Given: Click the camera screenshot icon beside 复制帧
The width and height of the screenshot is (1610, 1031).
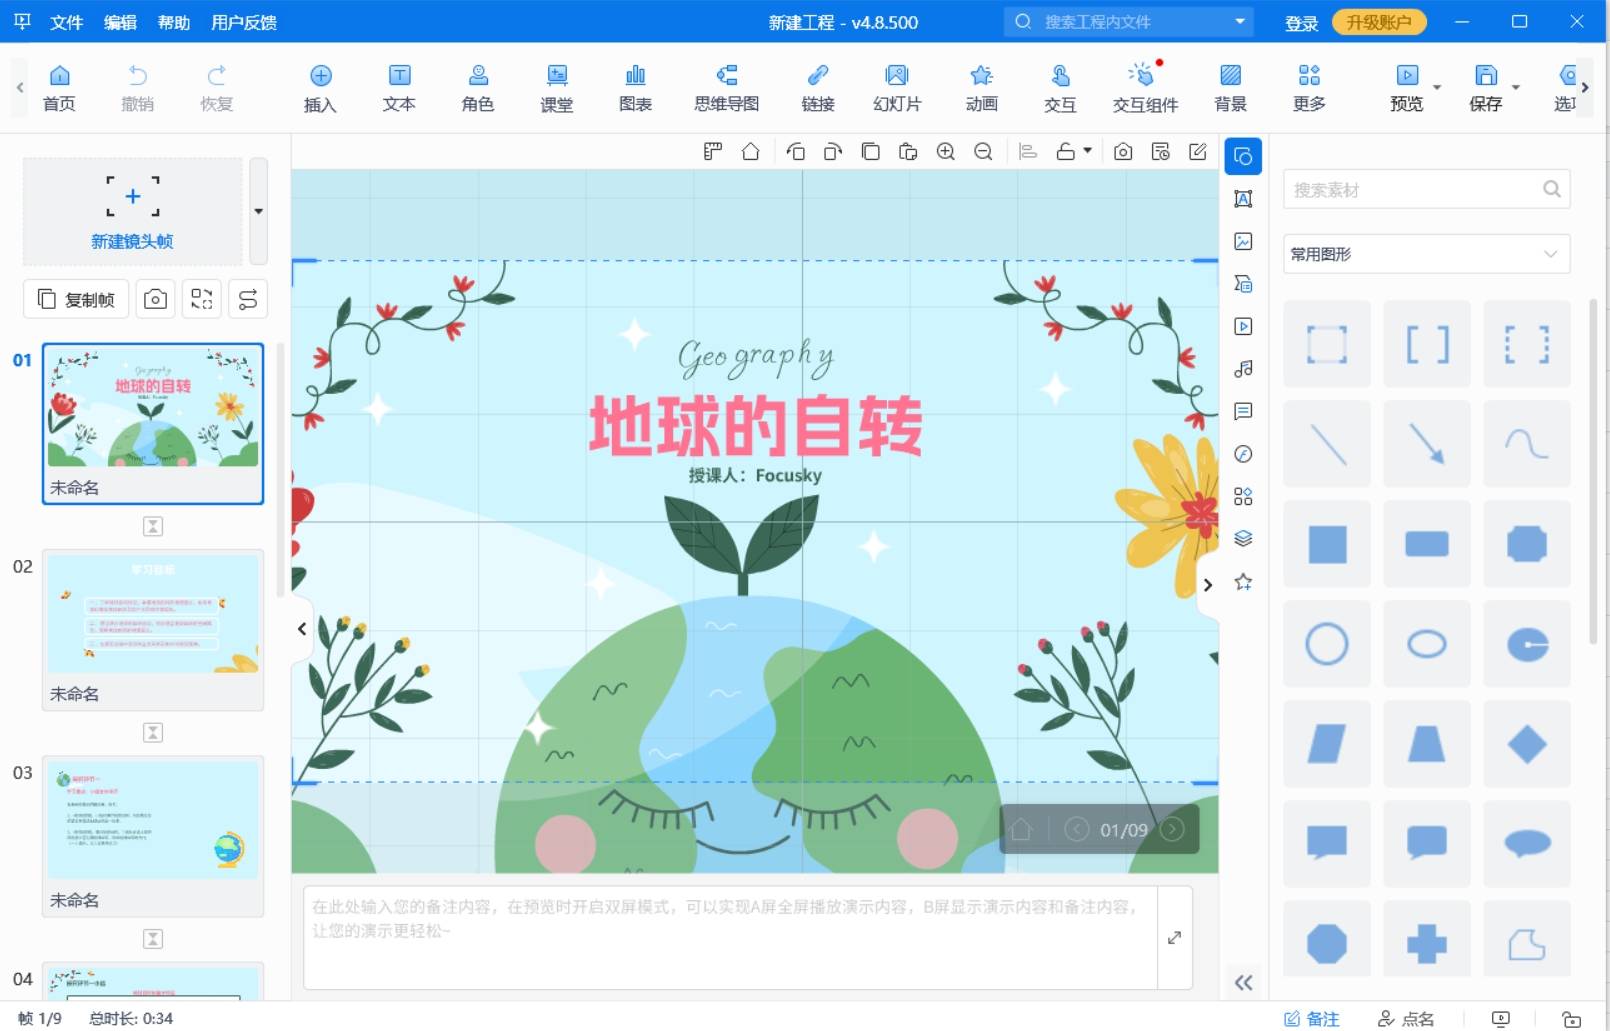Looking at the screenshot, I should tap(155, 299).
